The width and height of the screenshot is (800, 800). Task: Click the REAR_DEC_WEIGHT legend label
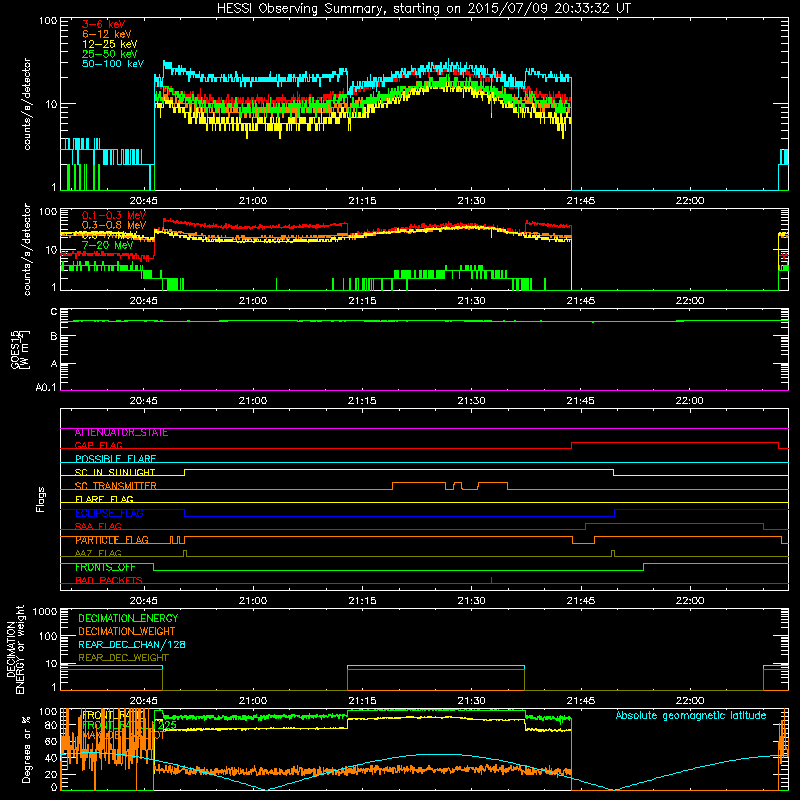tap(123, 658)
